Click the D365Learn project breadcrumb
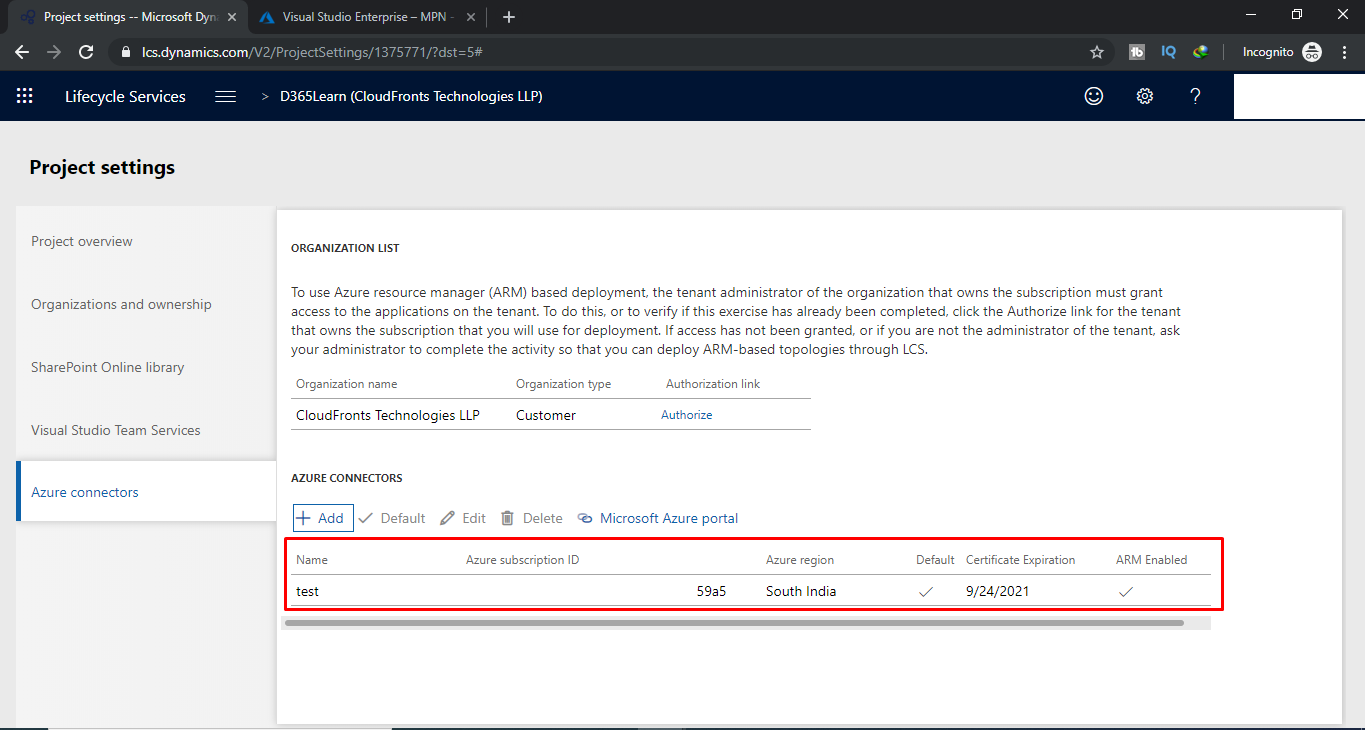Screen dimensions: 1365x730 click(411, 96)
